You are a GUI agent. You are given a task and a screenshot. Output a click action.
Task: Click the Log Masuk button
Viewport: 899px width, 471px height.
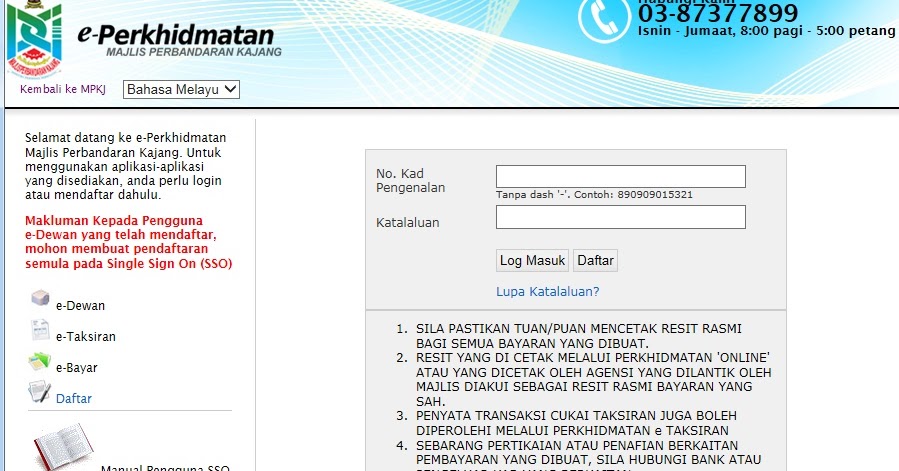[x=532, y=260]
